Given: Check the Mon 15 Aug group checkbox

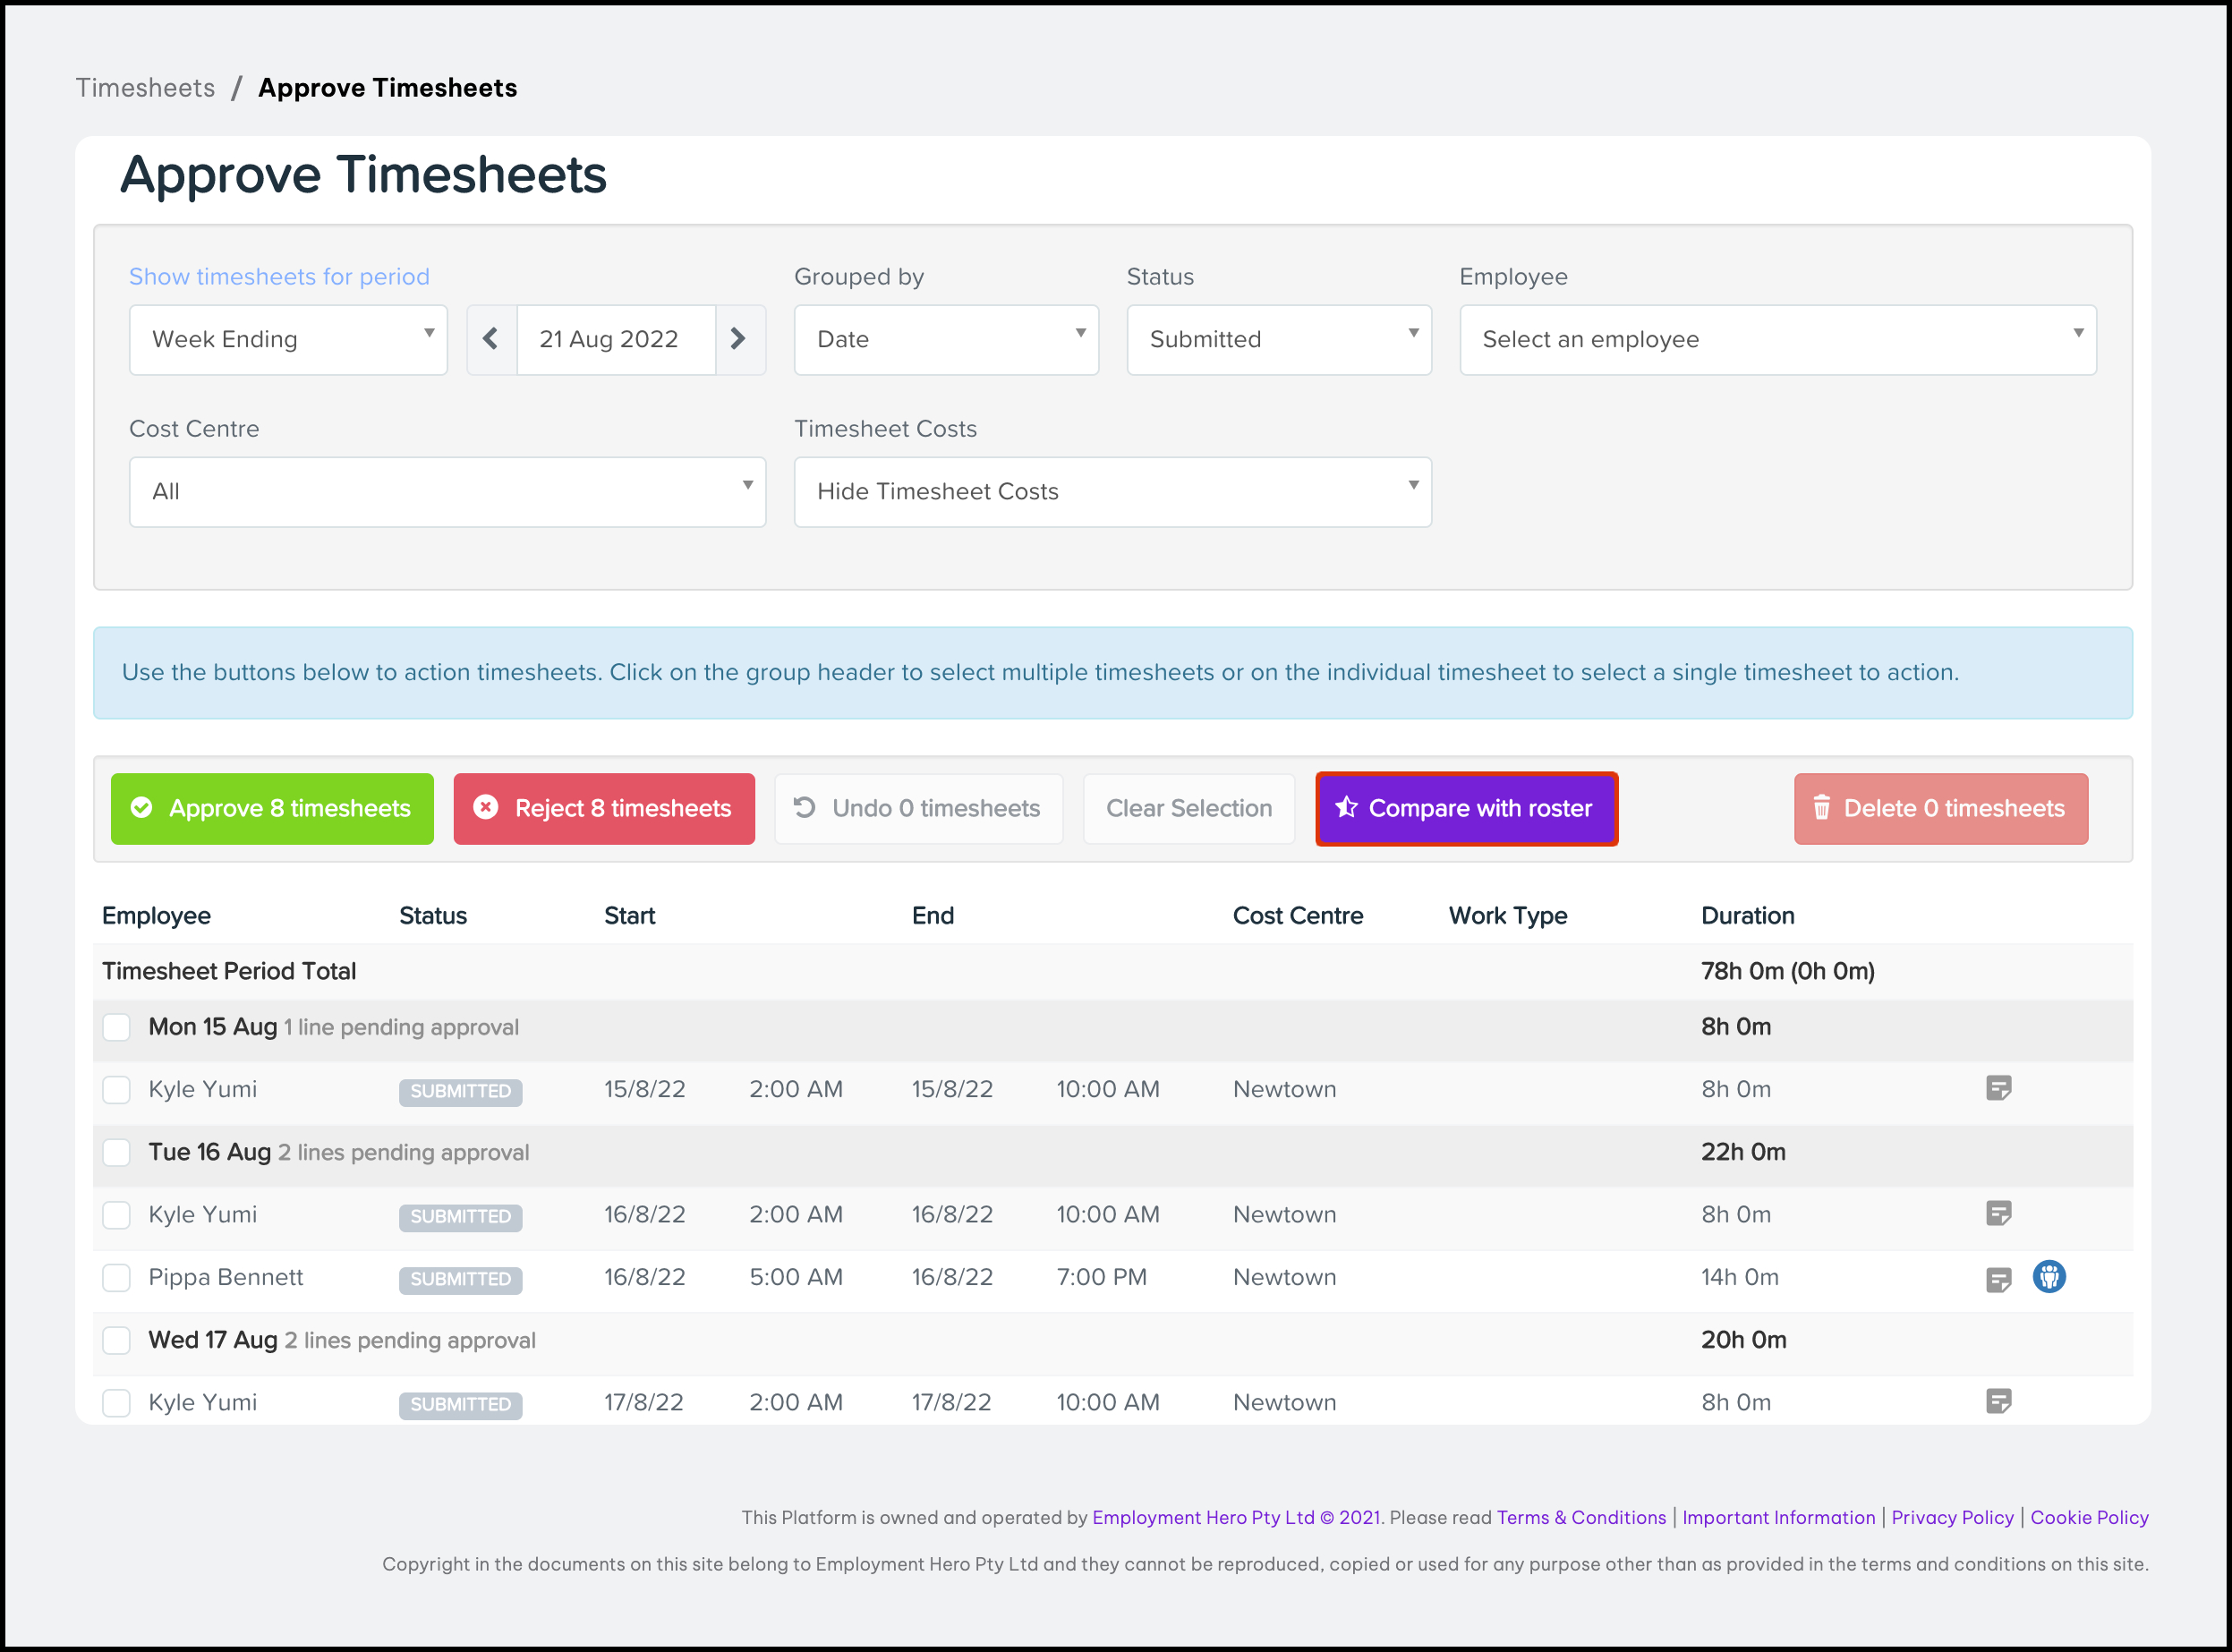Looking at the screenshot, I should pos(117,1027).
